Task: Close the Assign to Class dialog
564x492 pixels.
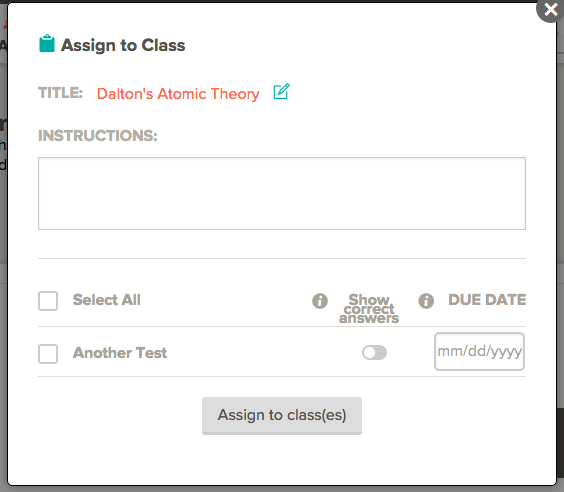Action: click(x=550, y=10)
